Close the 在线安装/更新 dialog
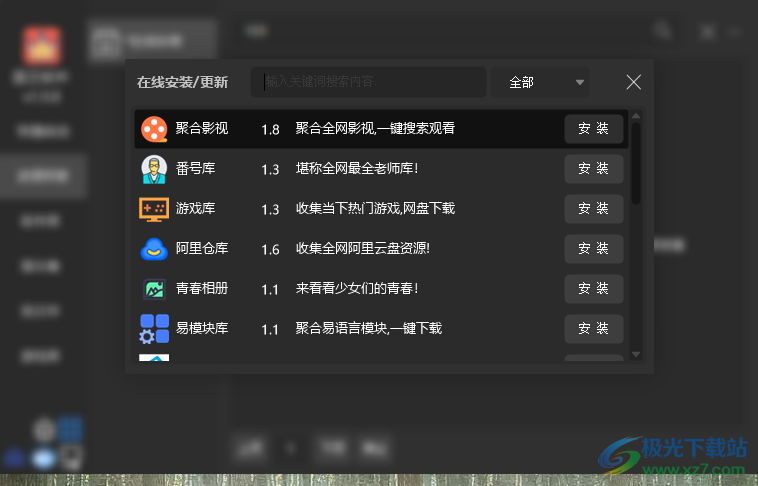 pyautogui.click(x=633, y=82)
